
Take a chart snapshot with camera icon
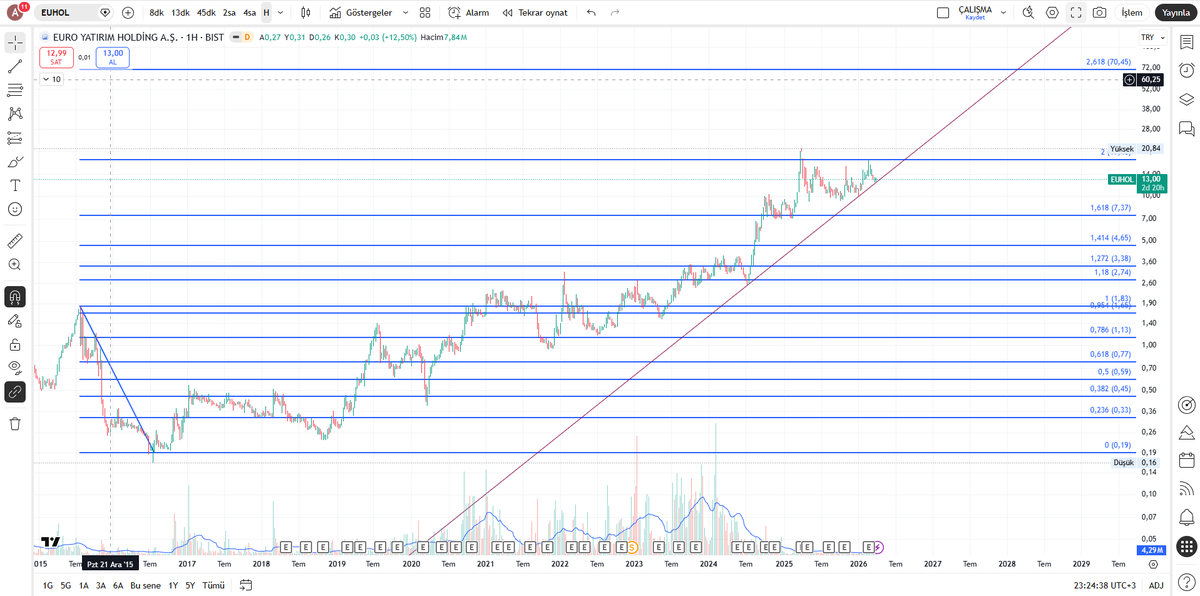(x=1100, y=13)
